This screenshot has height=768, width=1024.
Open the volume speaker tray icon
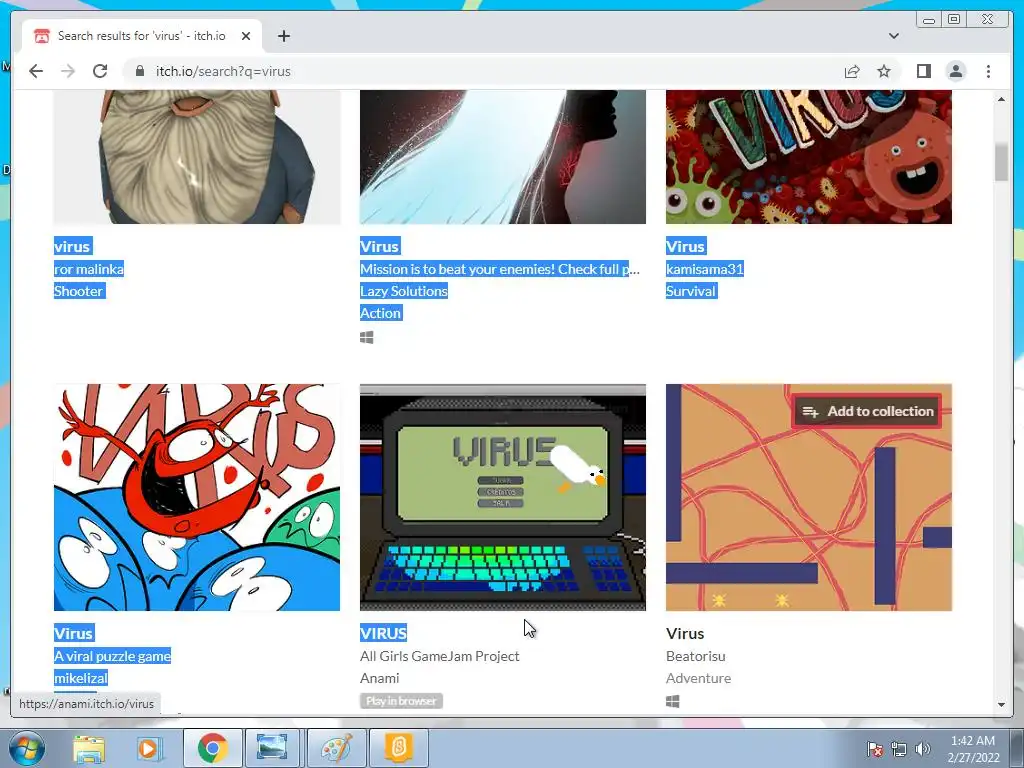point(922,749)
